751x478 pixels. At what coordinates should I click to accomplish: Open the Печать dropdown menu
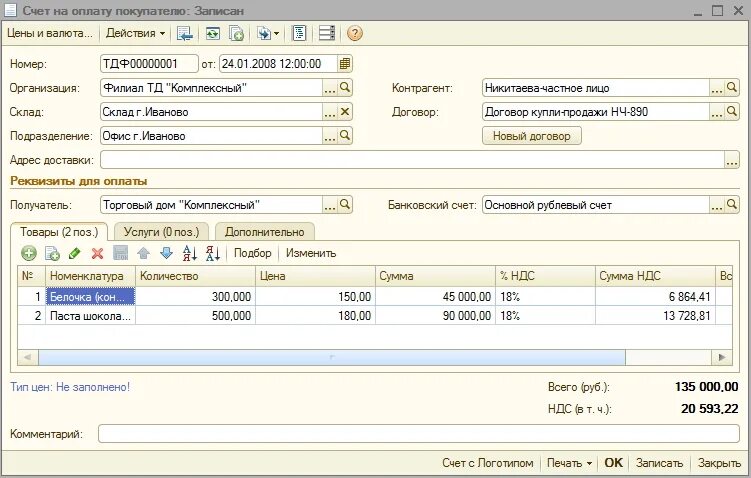click(569, 463)
